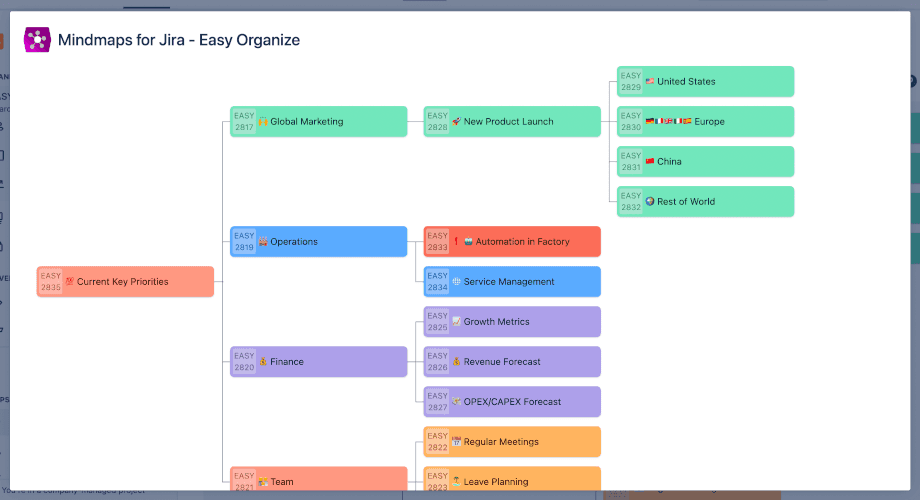Click the red exclamation icon on Automation in Factory
Screen dimensions: 920x500
pos(456,242)
